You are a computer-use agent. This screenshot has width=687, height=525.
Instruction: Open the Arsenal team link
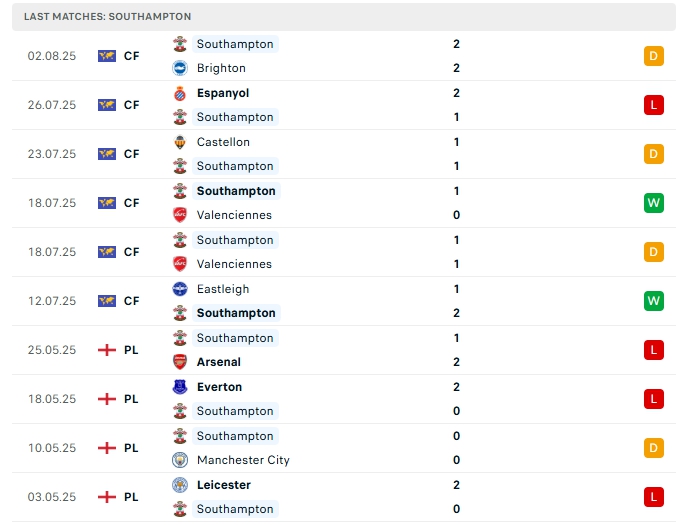(x=219, y=362)
